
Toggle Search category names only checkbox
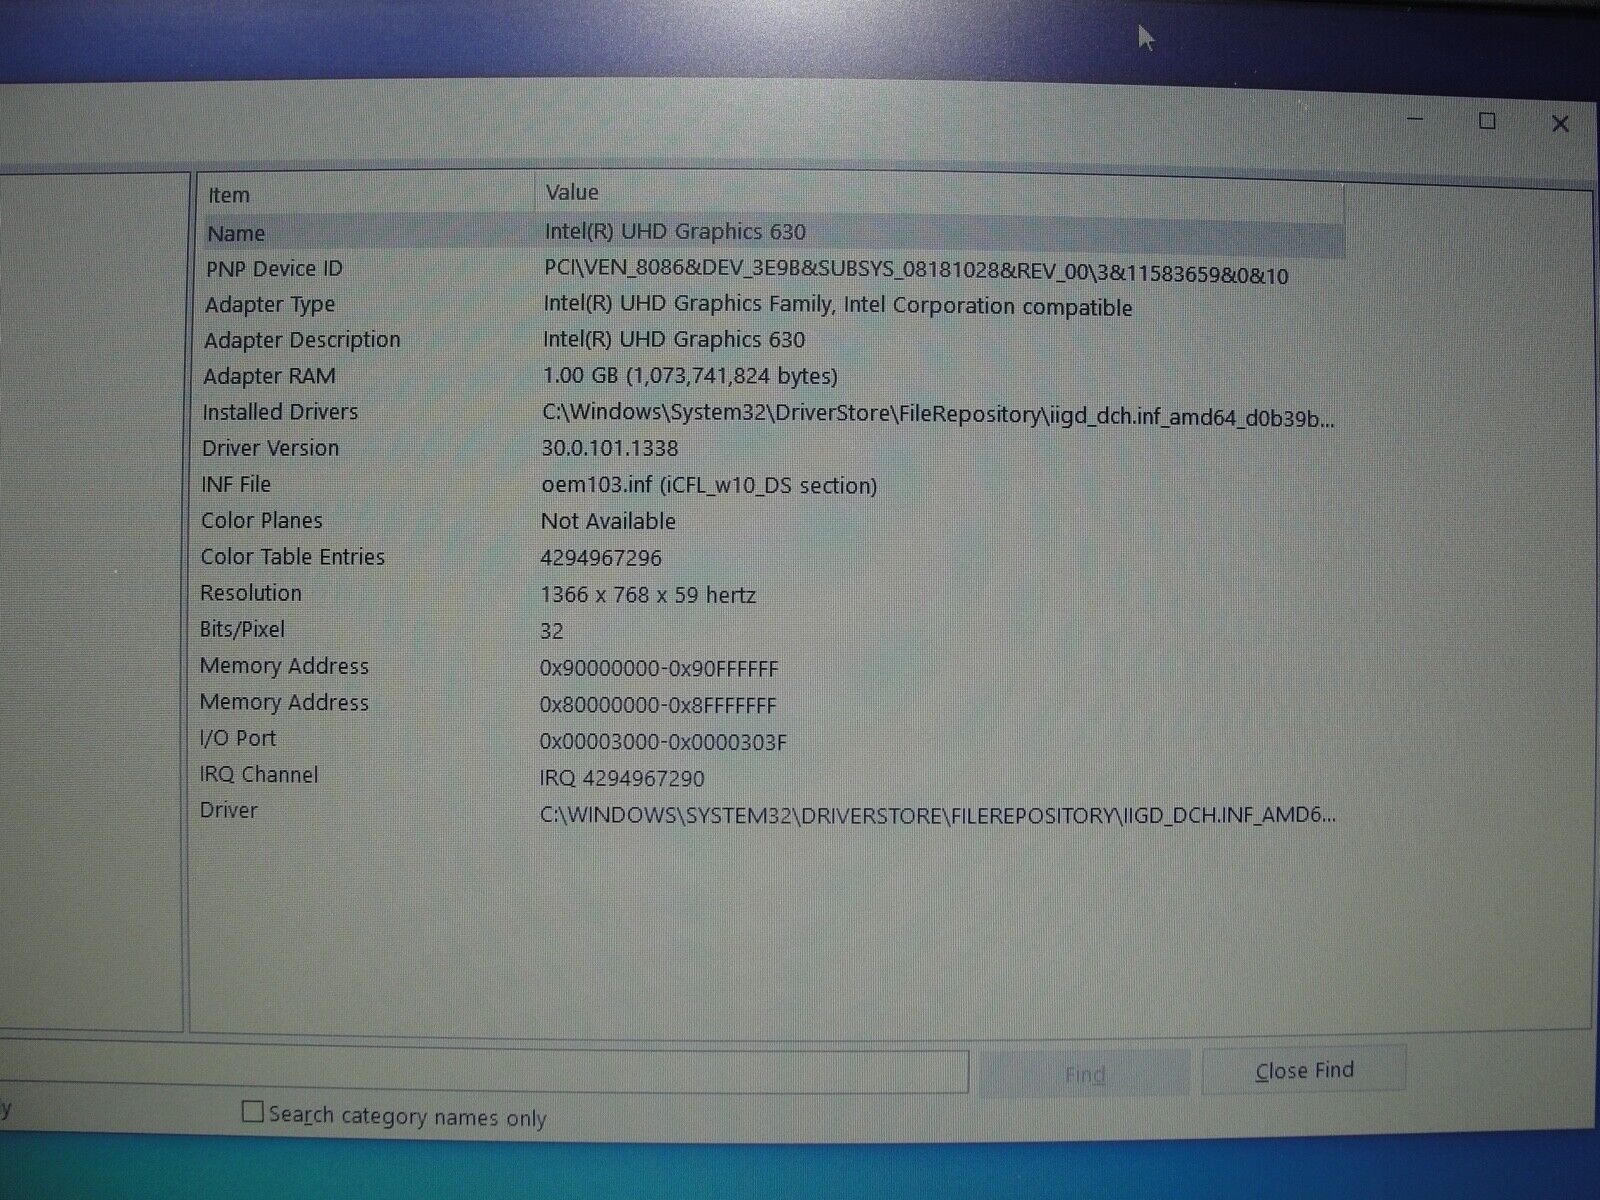pos(253,1112)
